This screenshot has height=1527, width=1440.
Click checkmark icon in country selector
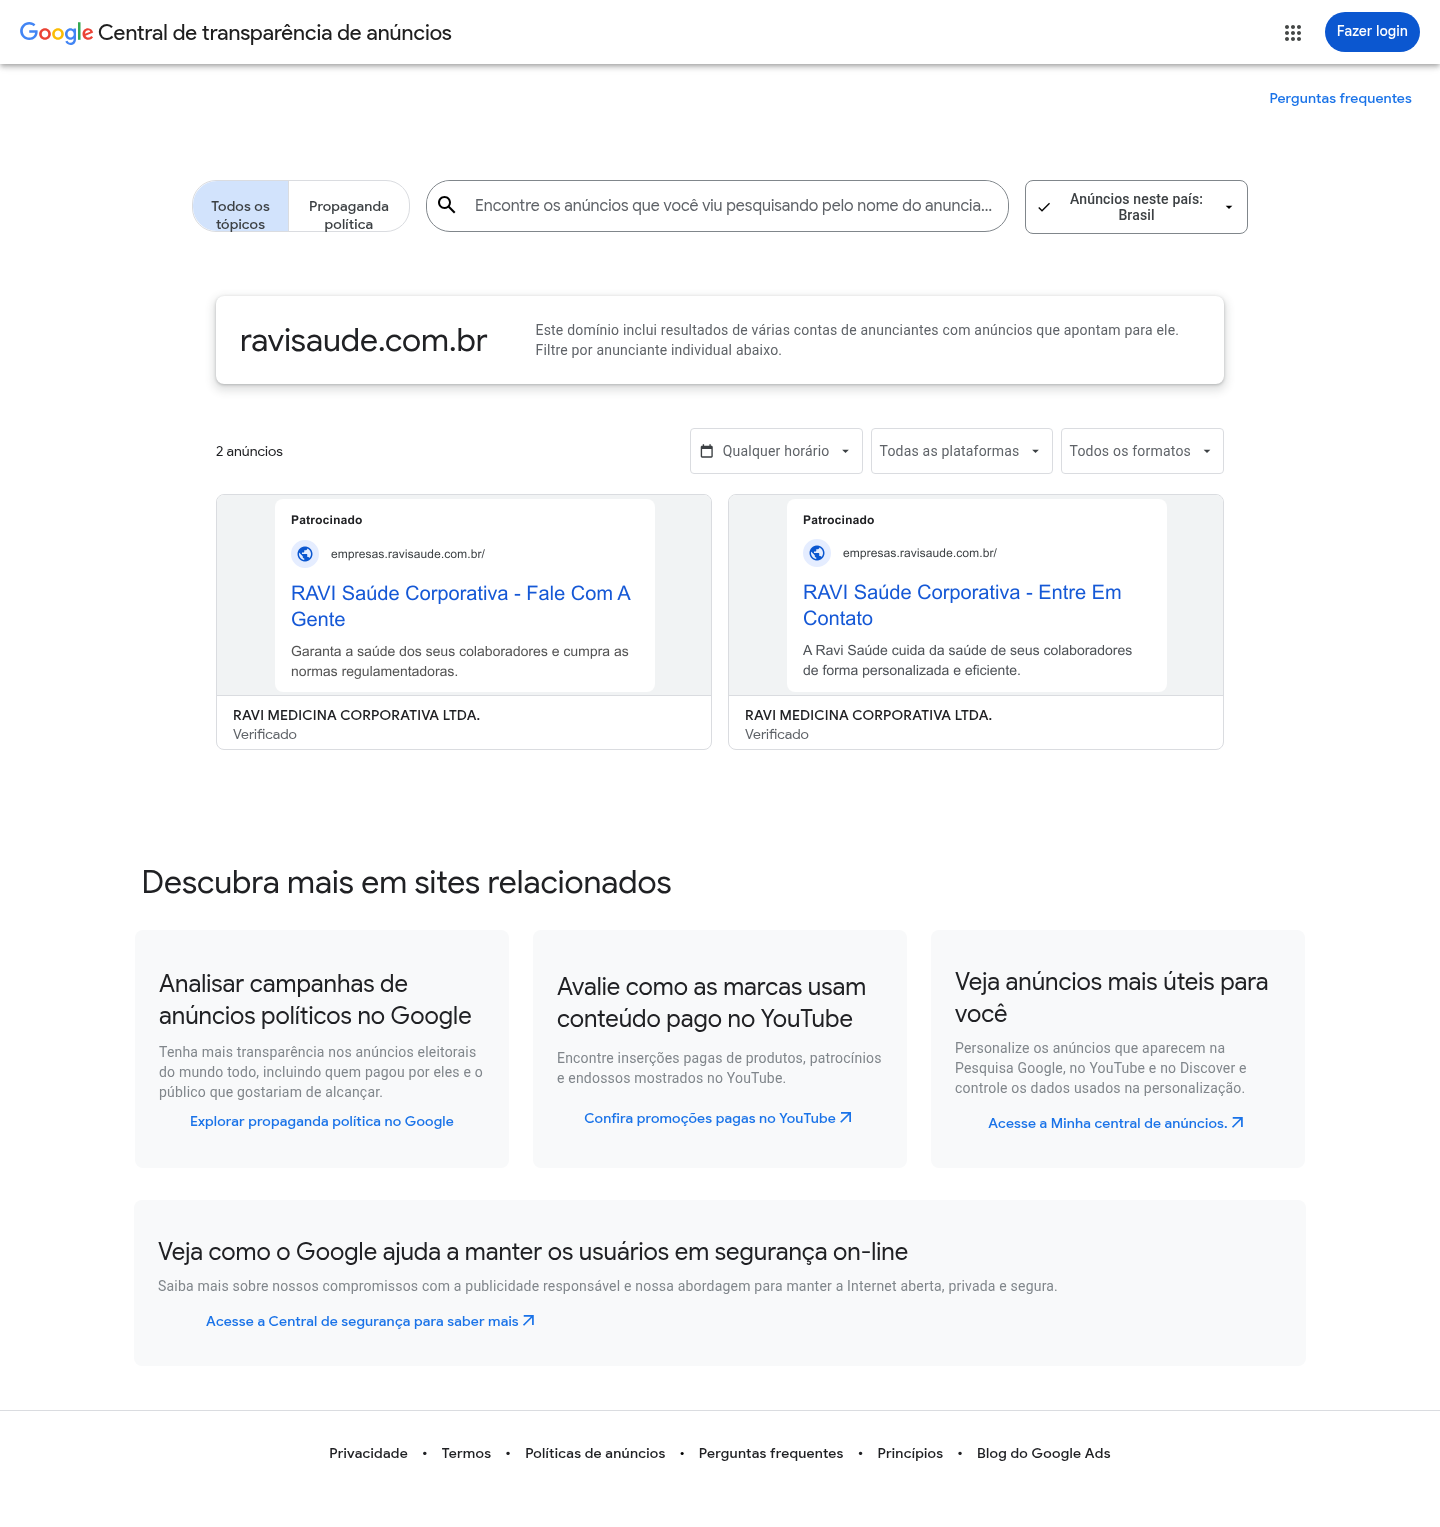1044,207
